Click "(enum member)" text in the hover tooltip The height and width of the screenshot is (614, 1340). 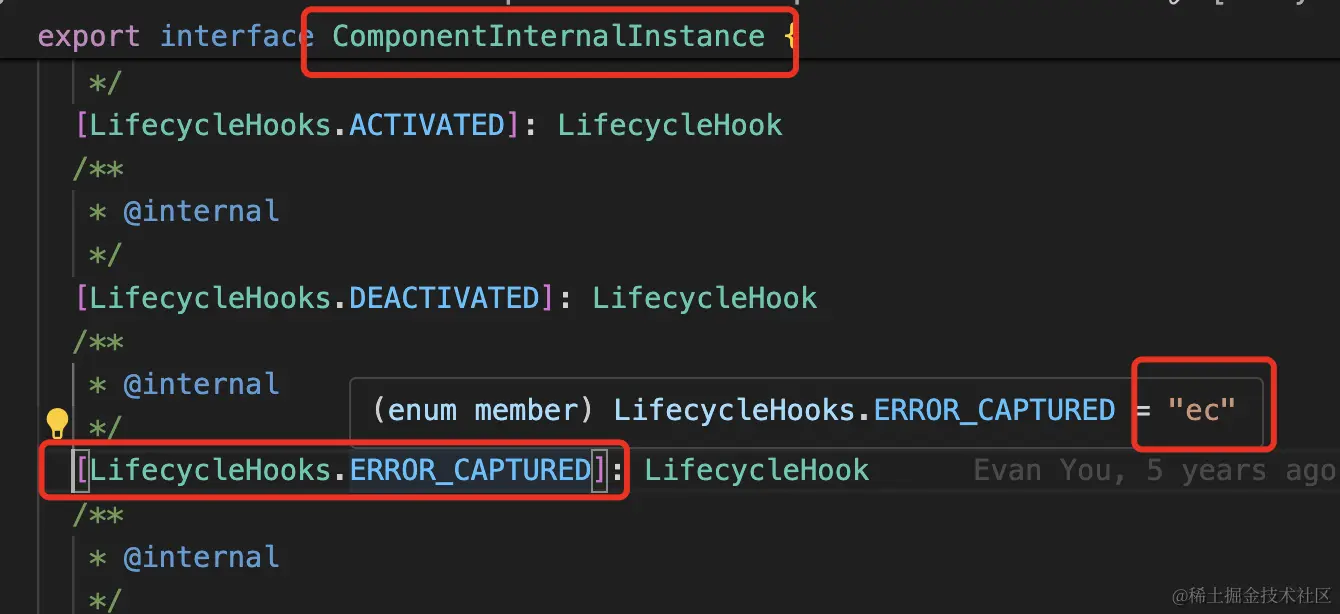click(475, 410)
